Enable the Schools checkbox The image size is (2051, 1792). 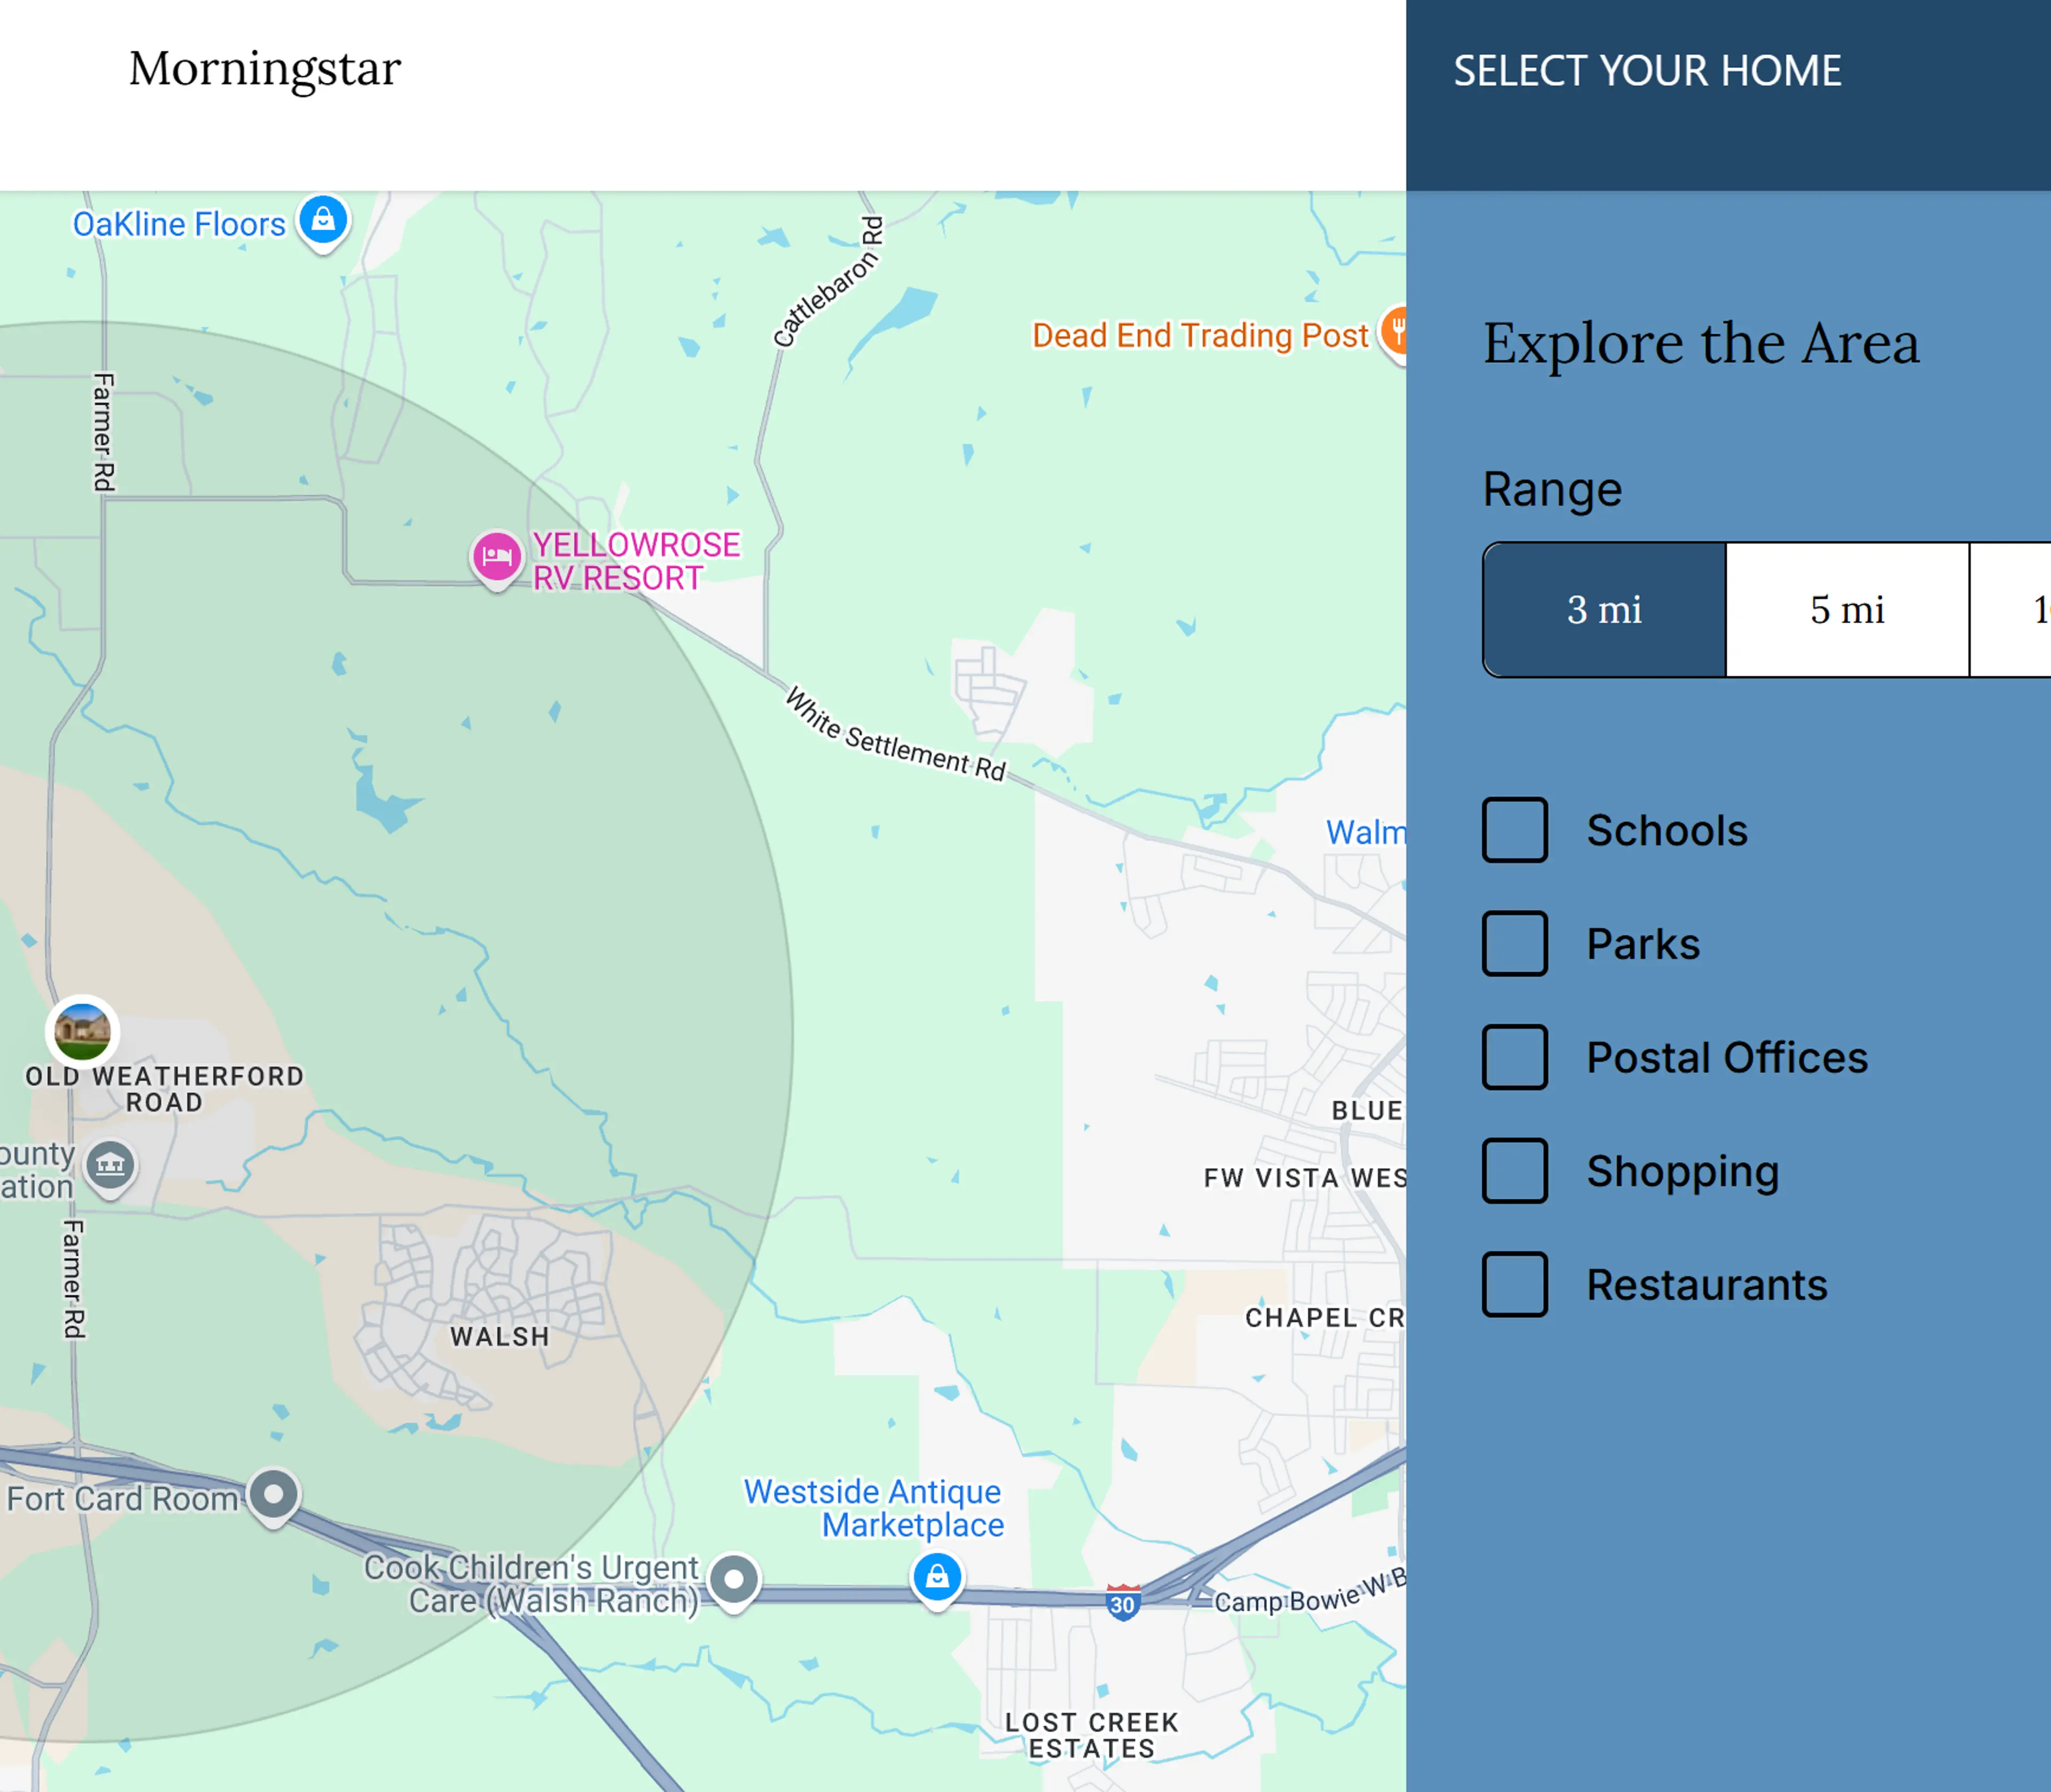pos(1515,829)
